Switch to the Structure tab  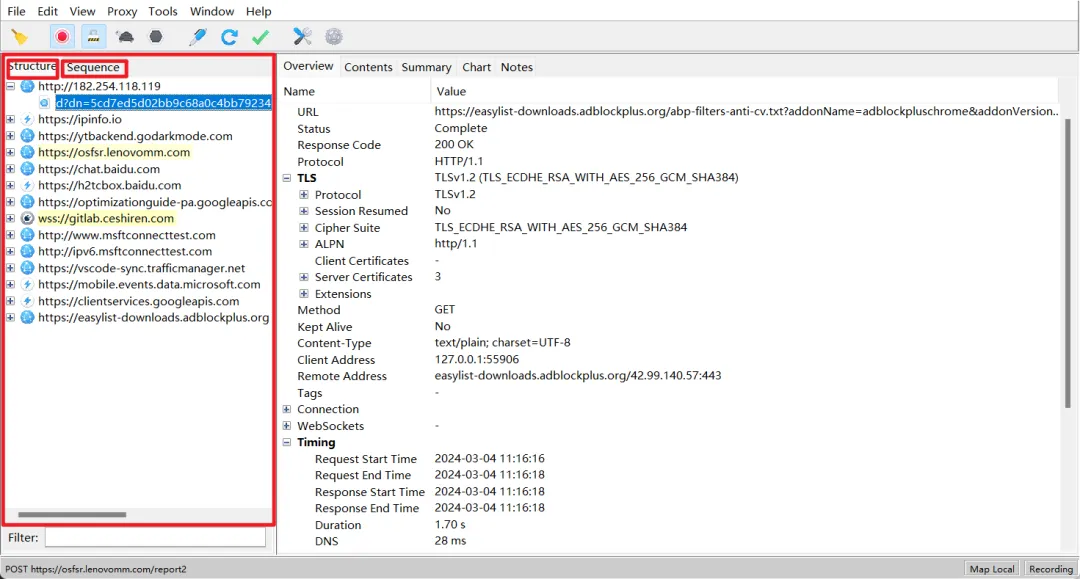(x=32, y=67)
